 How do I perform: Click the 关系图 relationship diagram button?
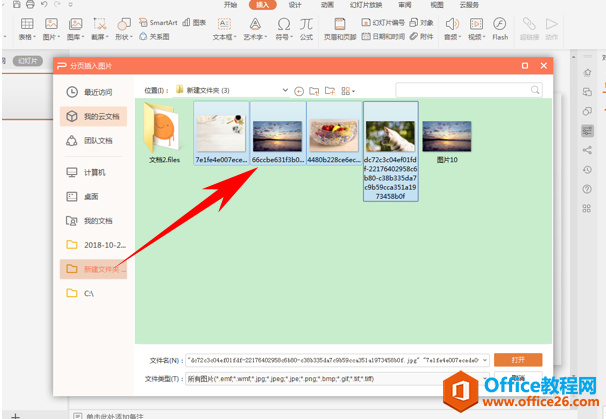154,36
